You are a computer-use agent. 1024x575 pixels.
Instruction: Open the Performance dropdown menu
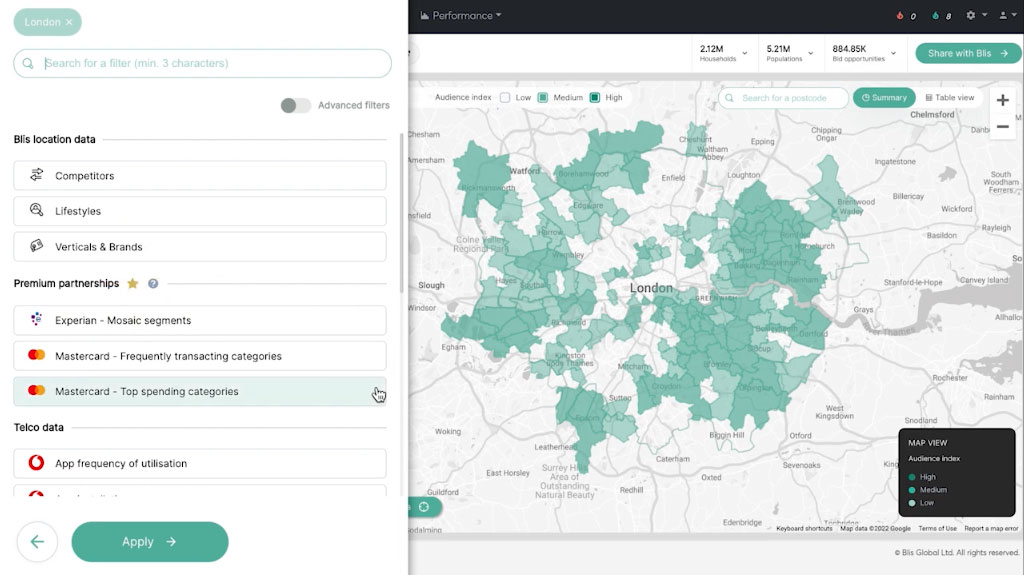(x=461, y=15)
